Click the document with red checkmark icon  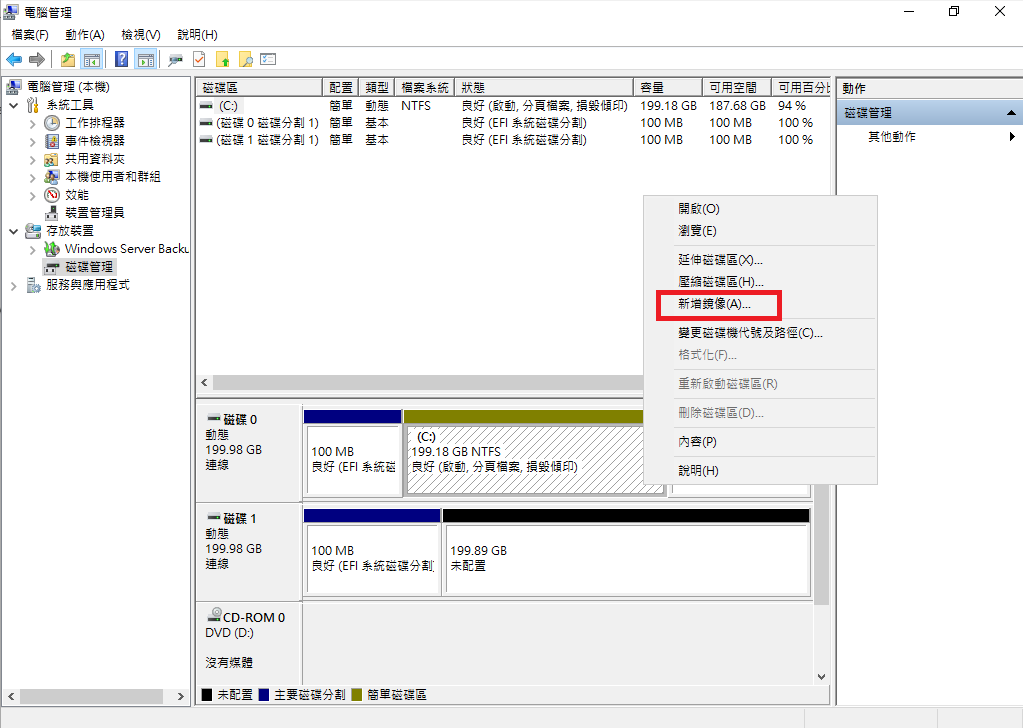click(199, 60)
